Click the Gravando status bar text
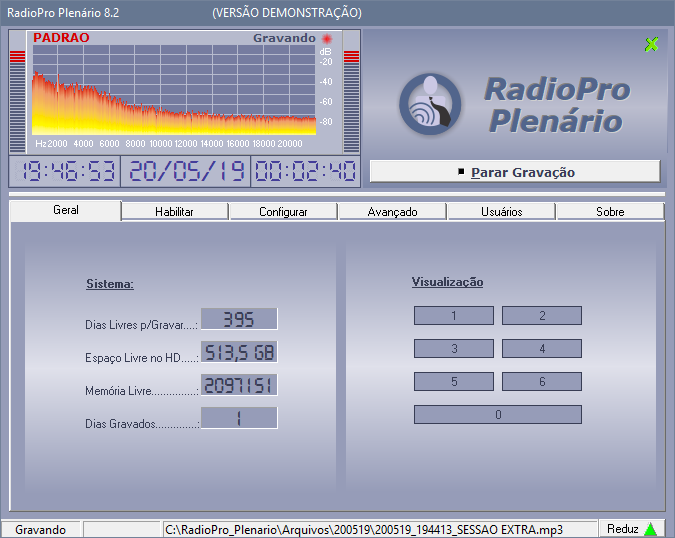The image size is (675, 538). (40, 529)
